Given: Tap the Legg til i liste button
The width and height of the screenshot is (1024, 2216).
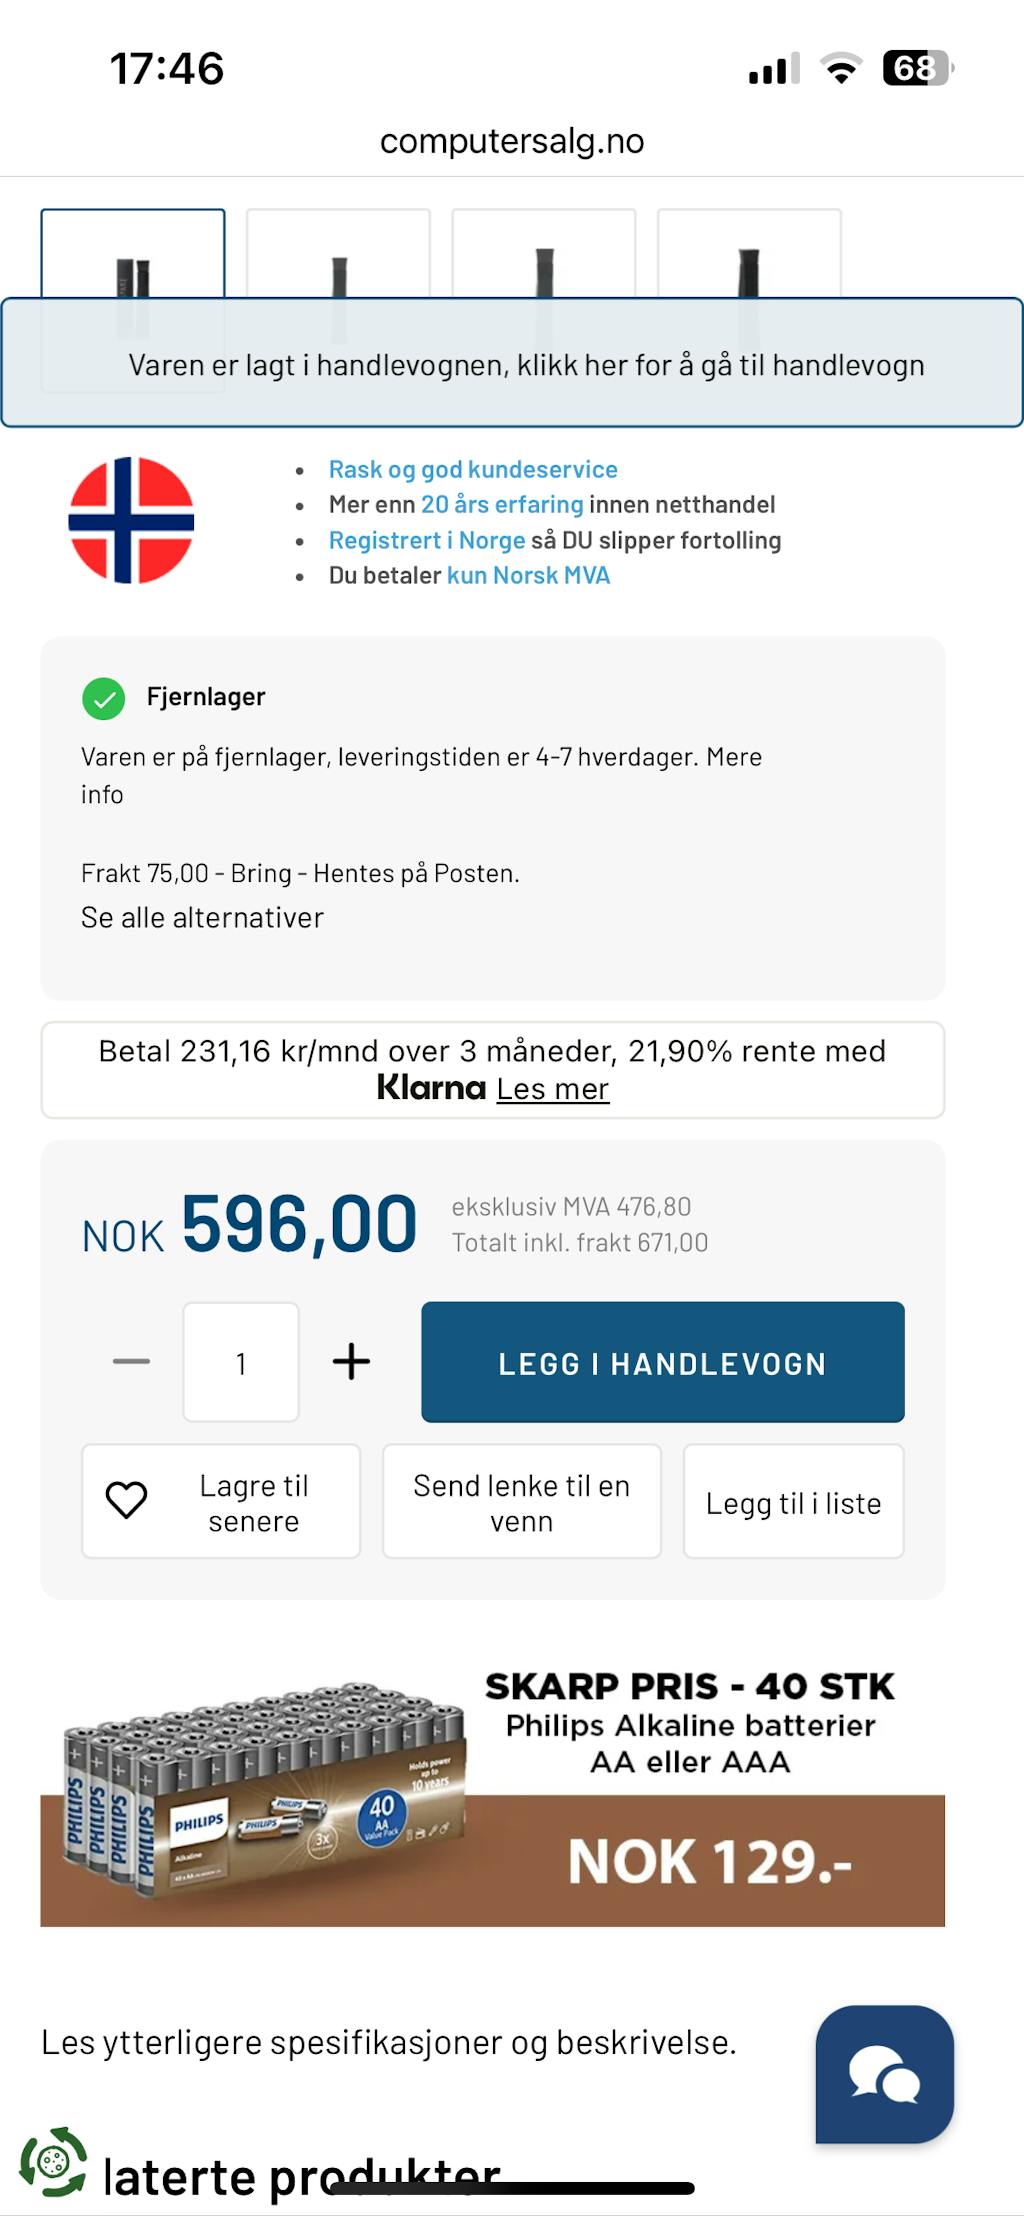Looking at the screenshot, I should click(793, 1502).
